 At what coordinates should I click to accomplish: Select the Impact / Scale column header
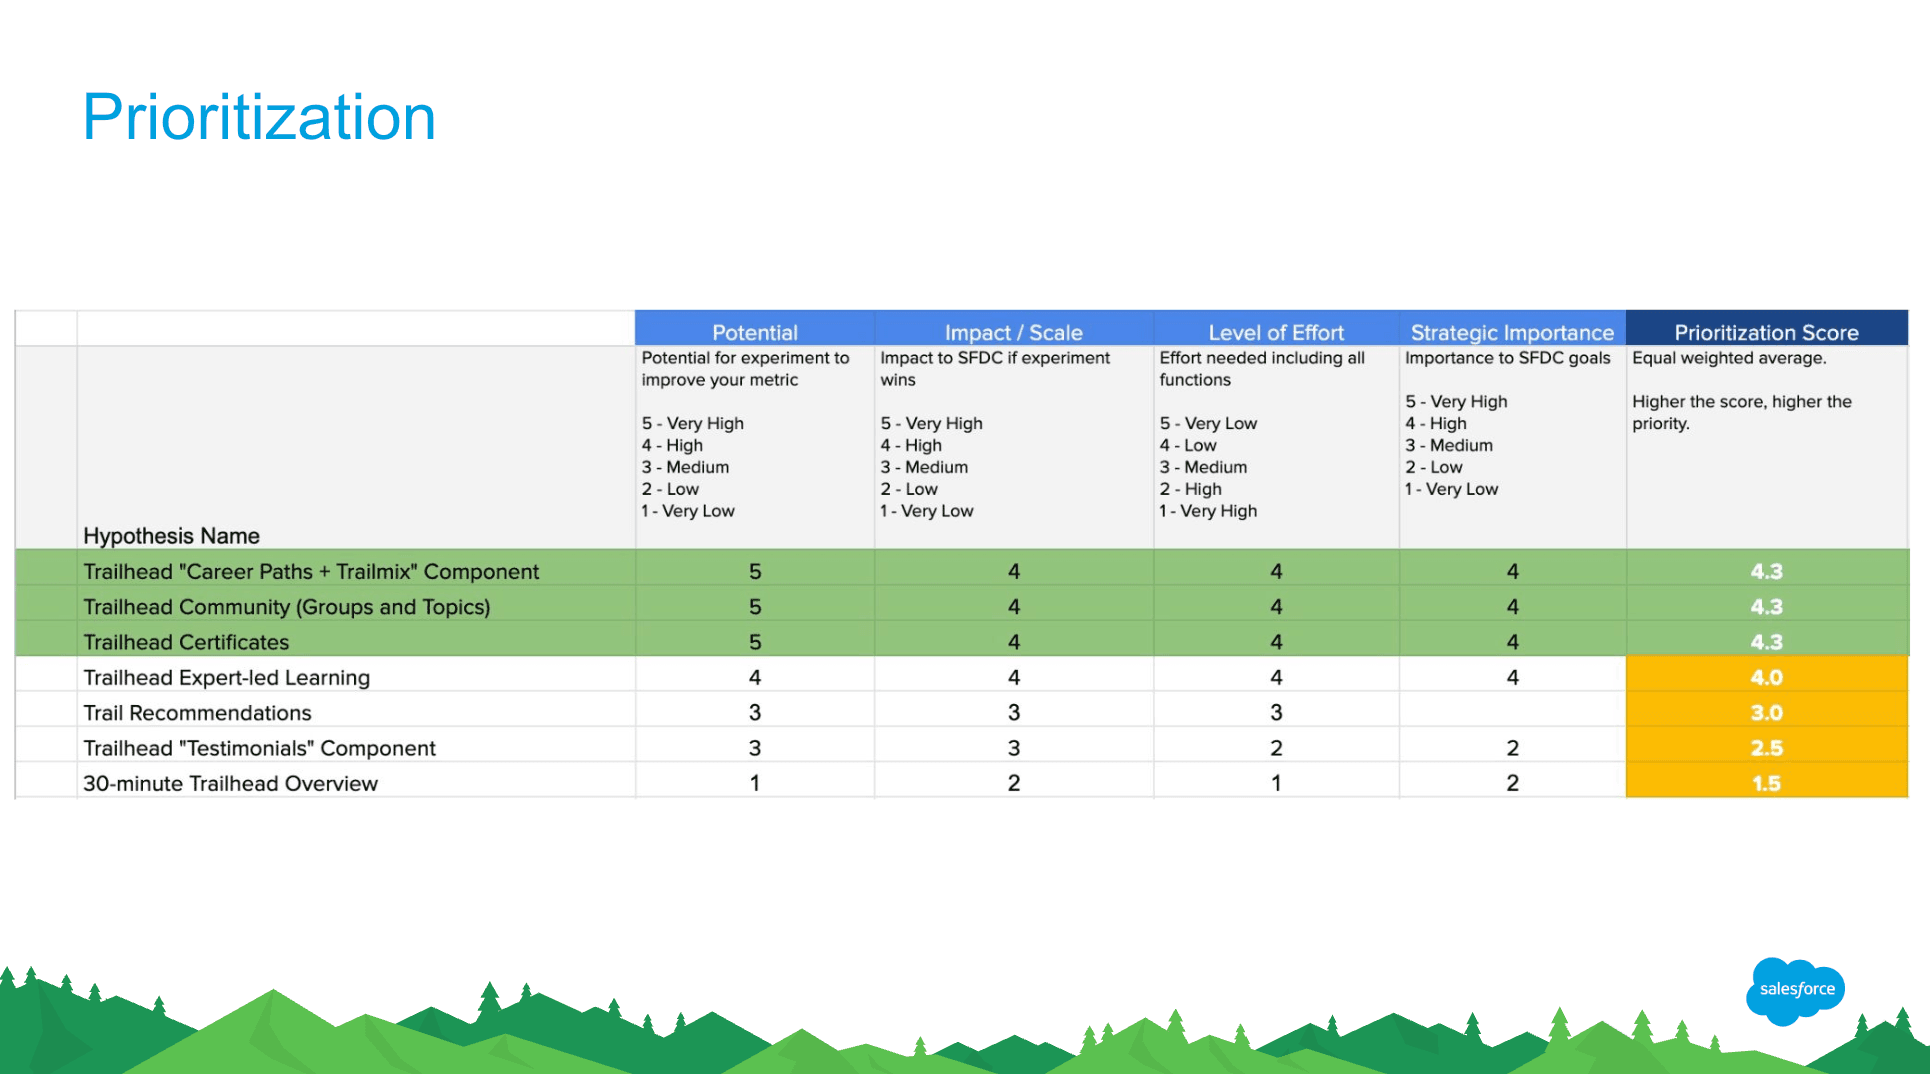tap(1014, 331)
